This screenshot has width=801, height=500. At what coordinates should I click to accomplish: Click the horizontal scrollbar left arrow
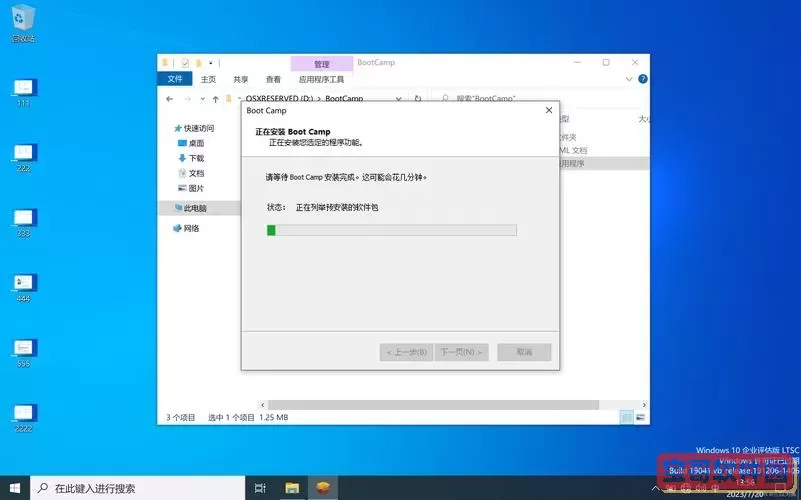coord(263,404)
